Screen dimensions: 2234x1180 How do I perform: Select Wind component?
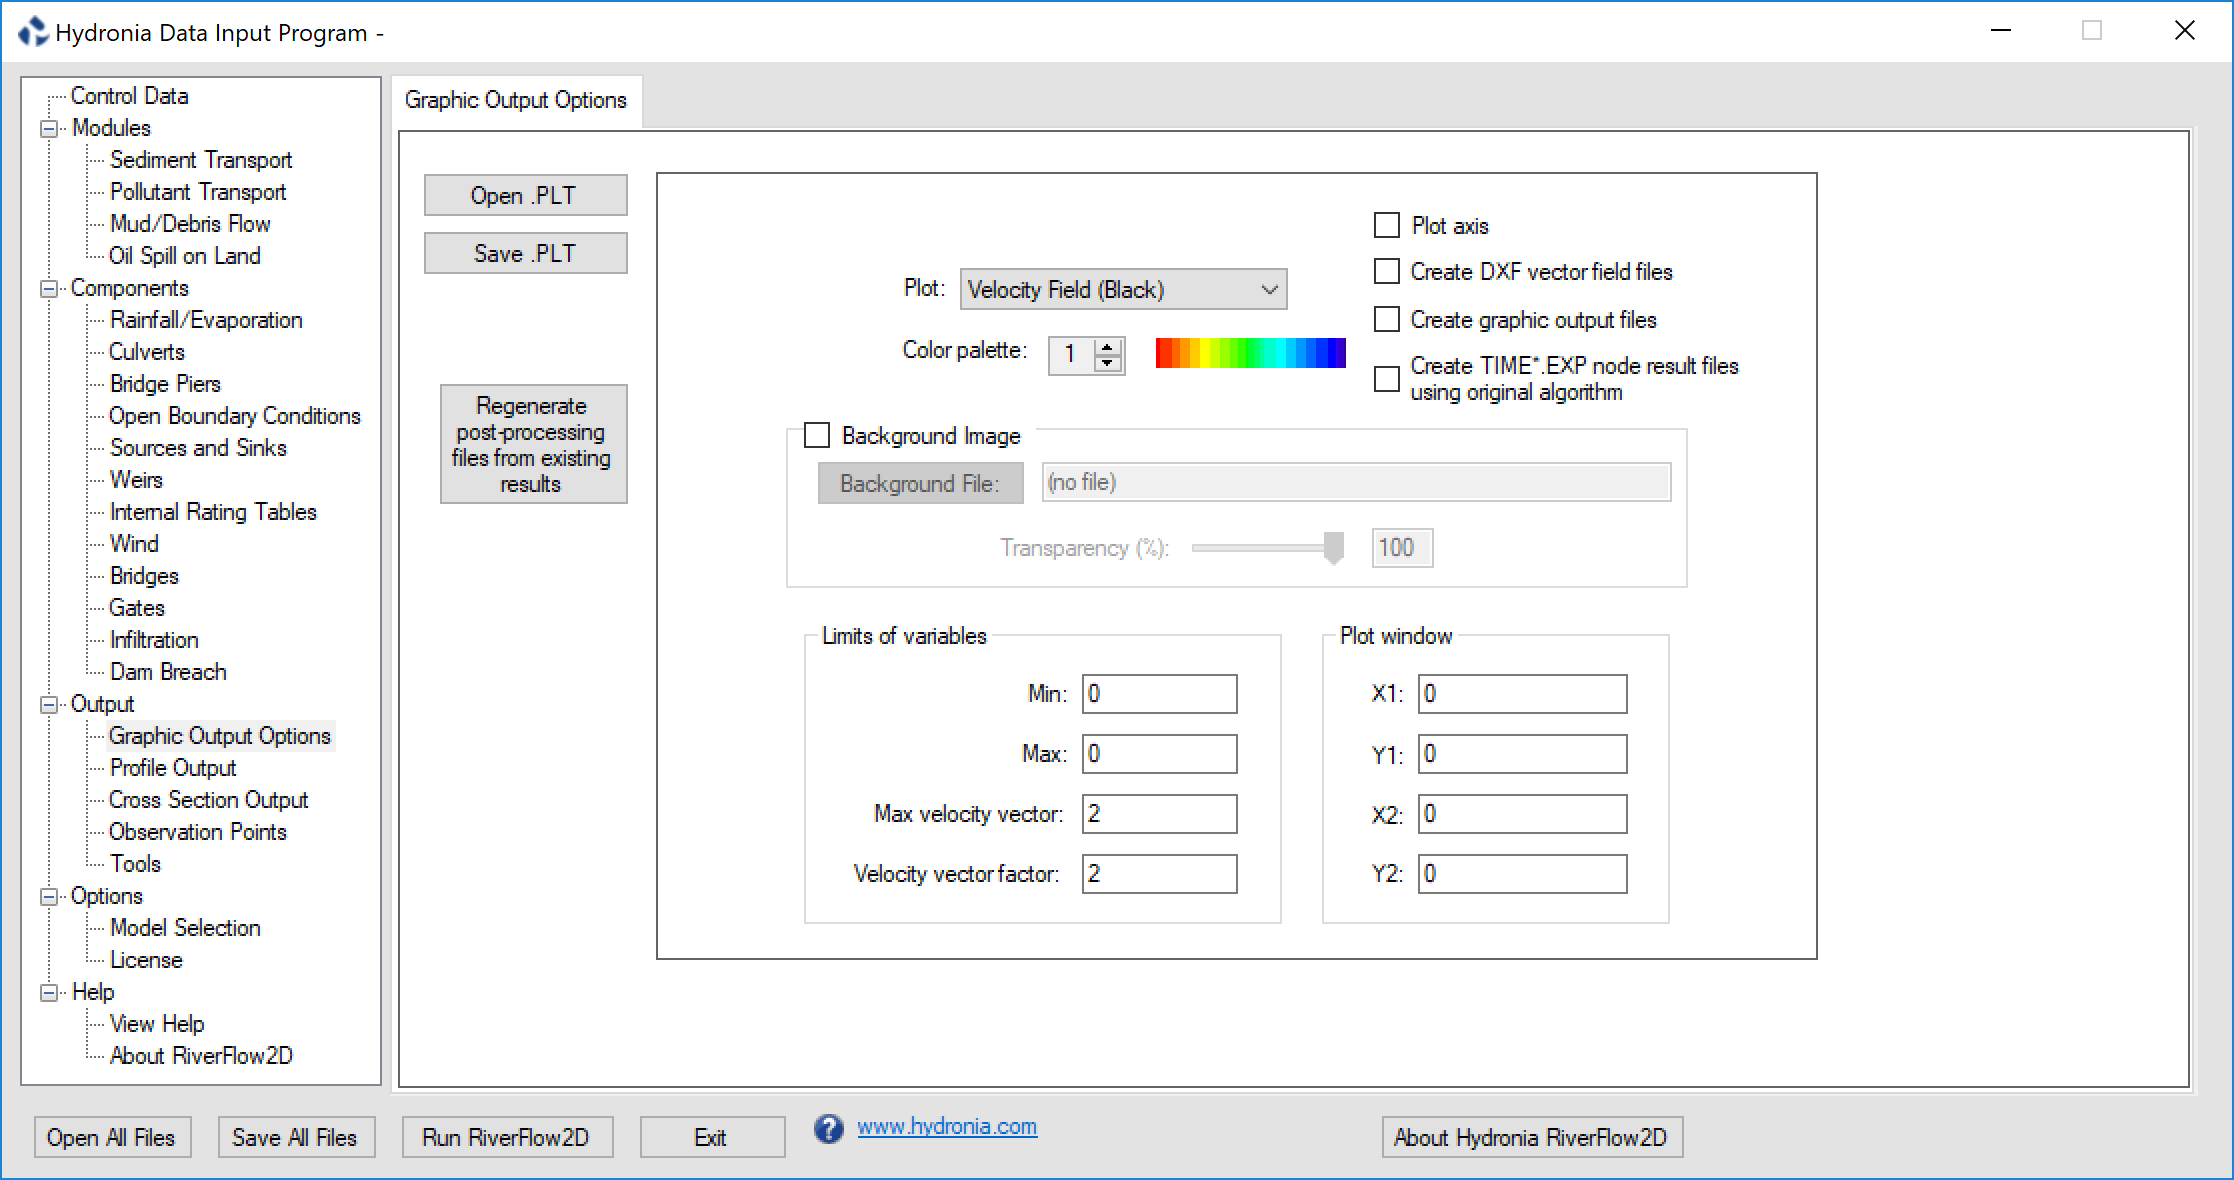tap(134, 544)
